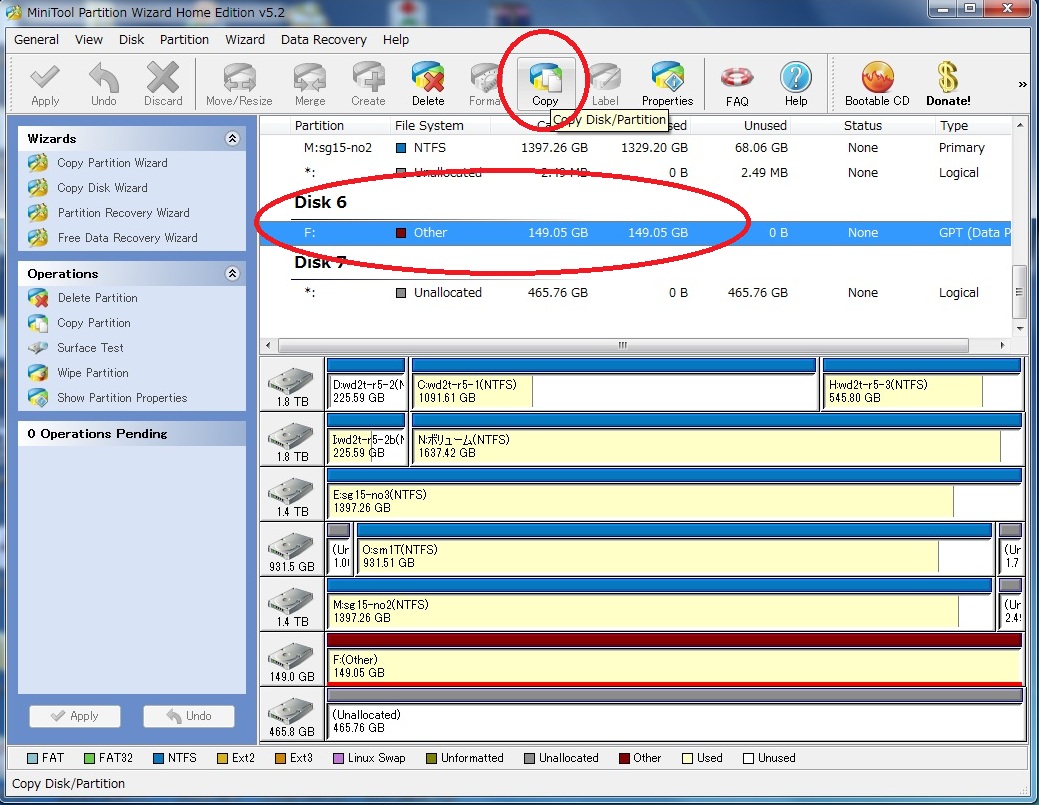Click the 931.5 GB disk drive icon
1039x805 pixels.
pyautogui.click(x=291, y=547)
